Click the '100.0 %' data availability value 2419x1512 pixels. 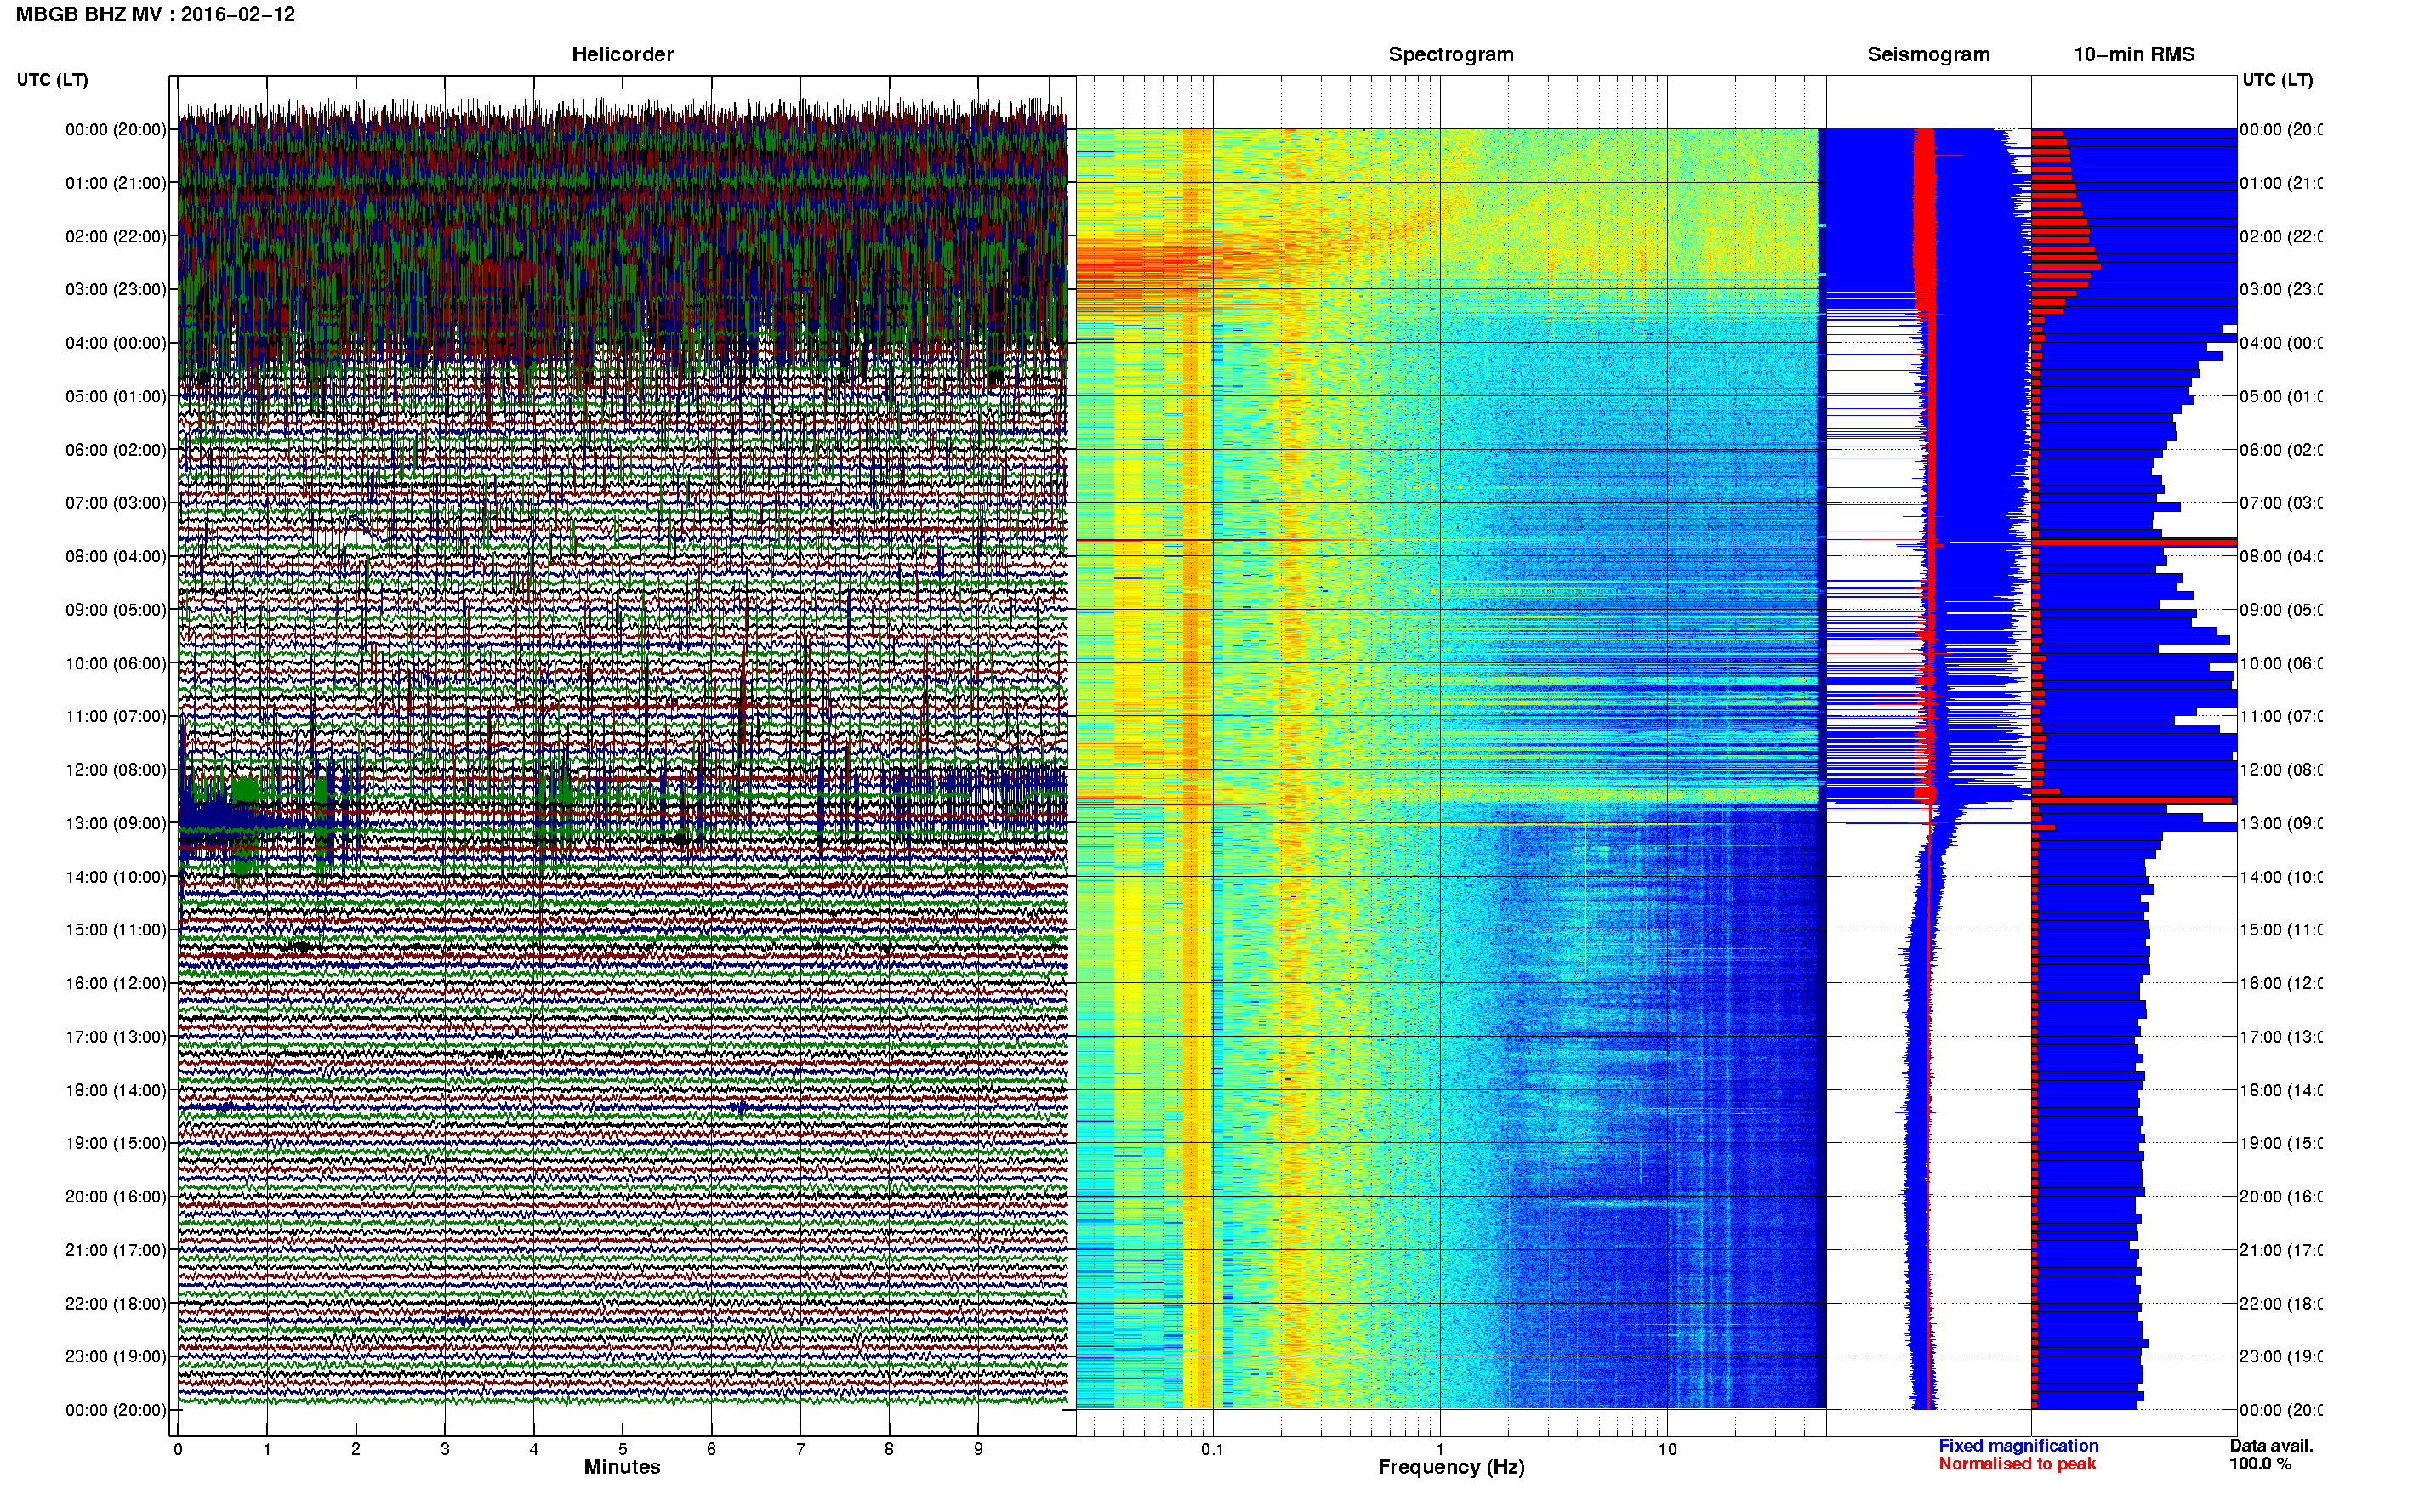point(2260,1464)
